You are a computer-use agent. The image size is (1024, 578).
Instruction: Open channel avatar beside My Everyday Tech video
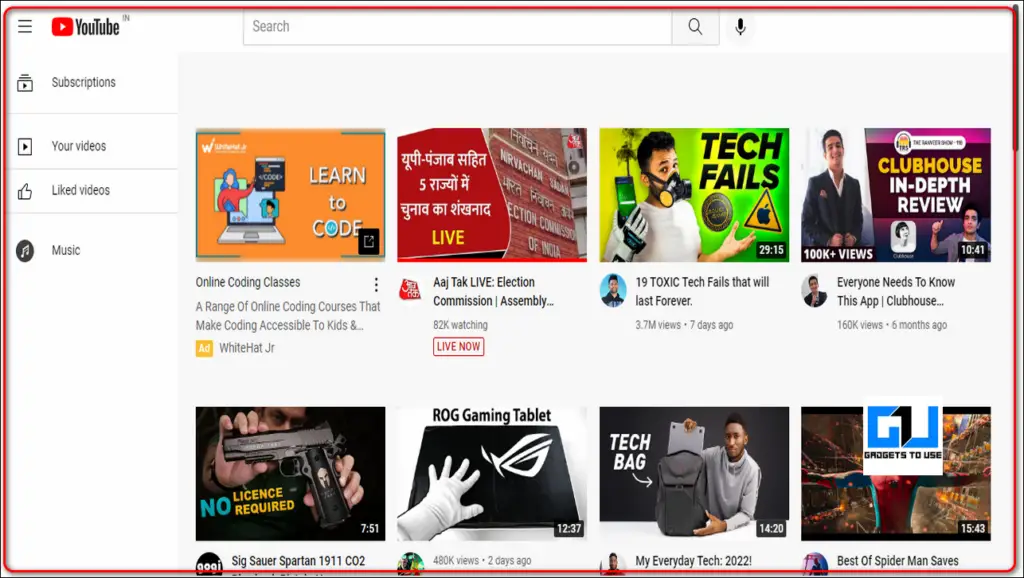(x=613, y=564)
